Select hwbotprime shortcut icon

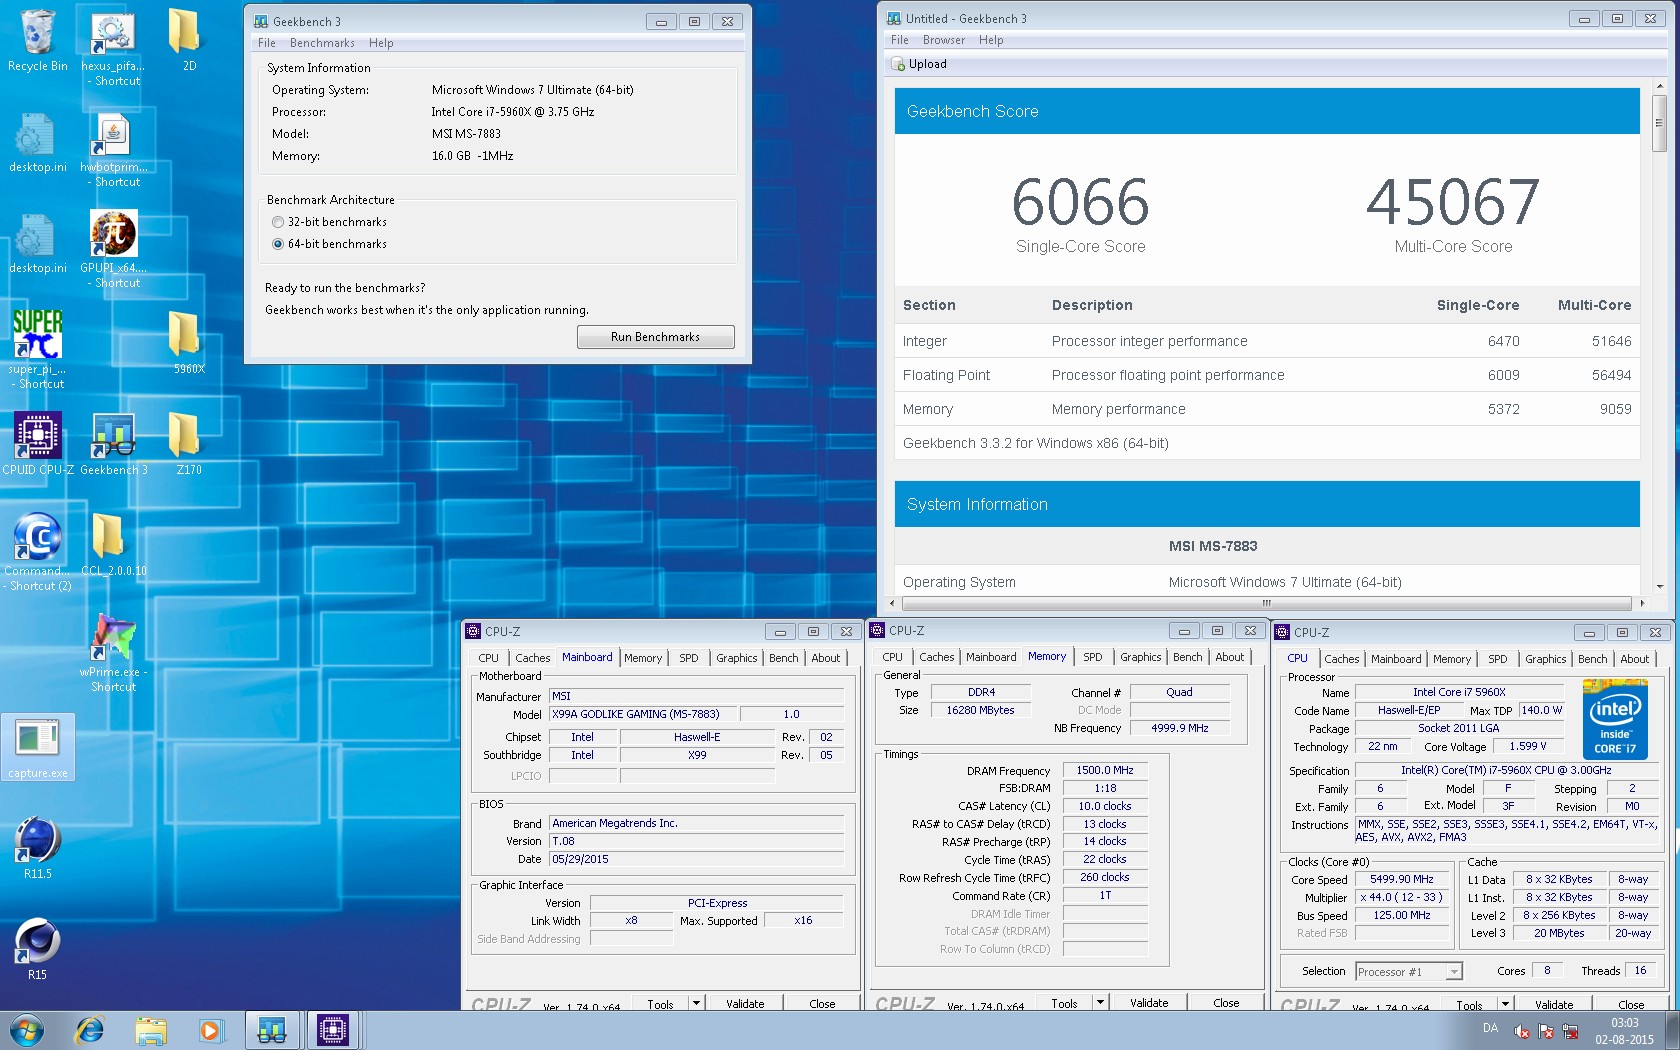click(x=113, y=148)
